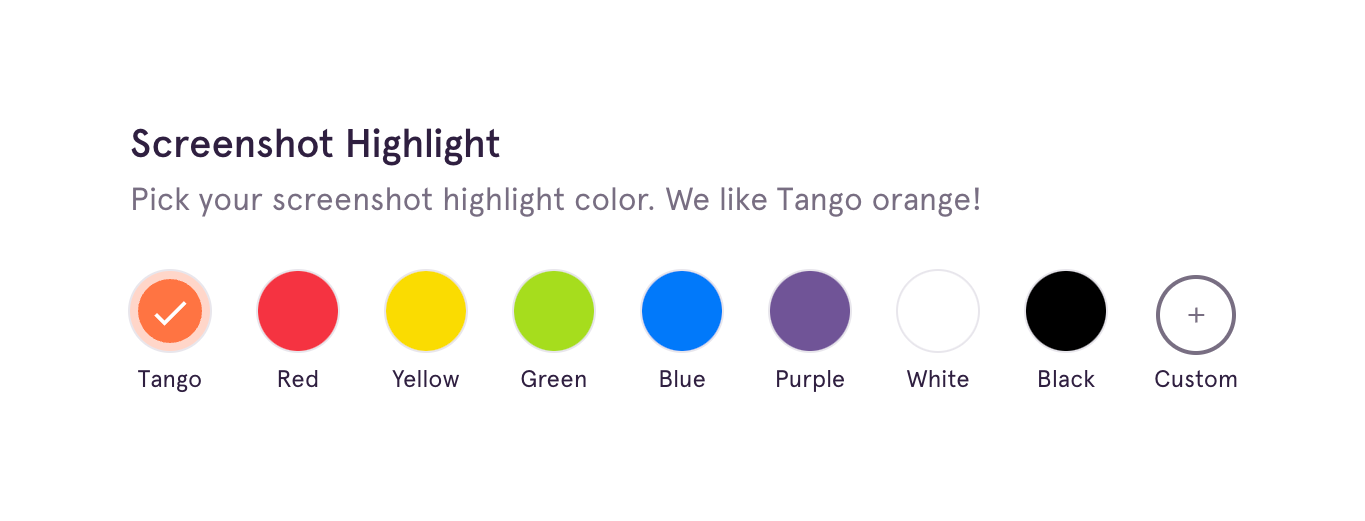Pick the Yellow highlight color circle
1365x521 pixels.
[426, 311]
